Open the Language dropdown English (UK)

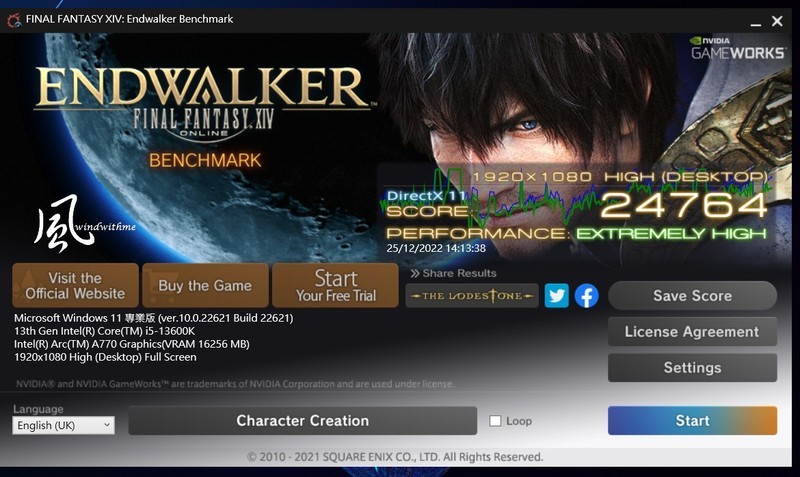63,425
